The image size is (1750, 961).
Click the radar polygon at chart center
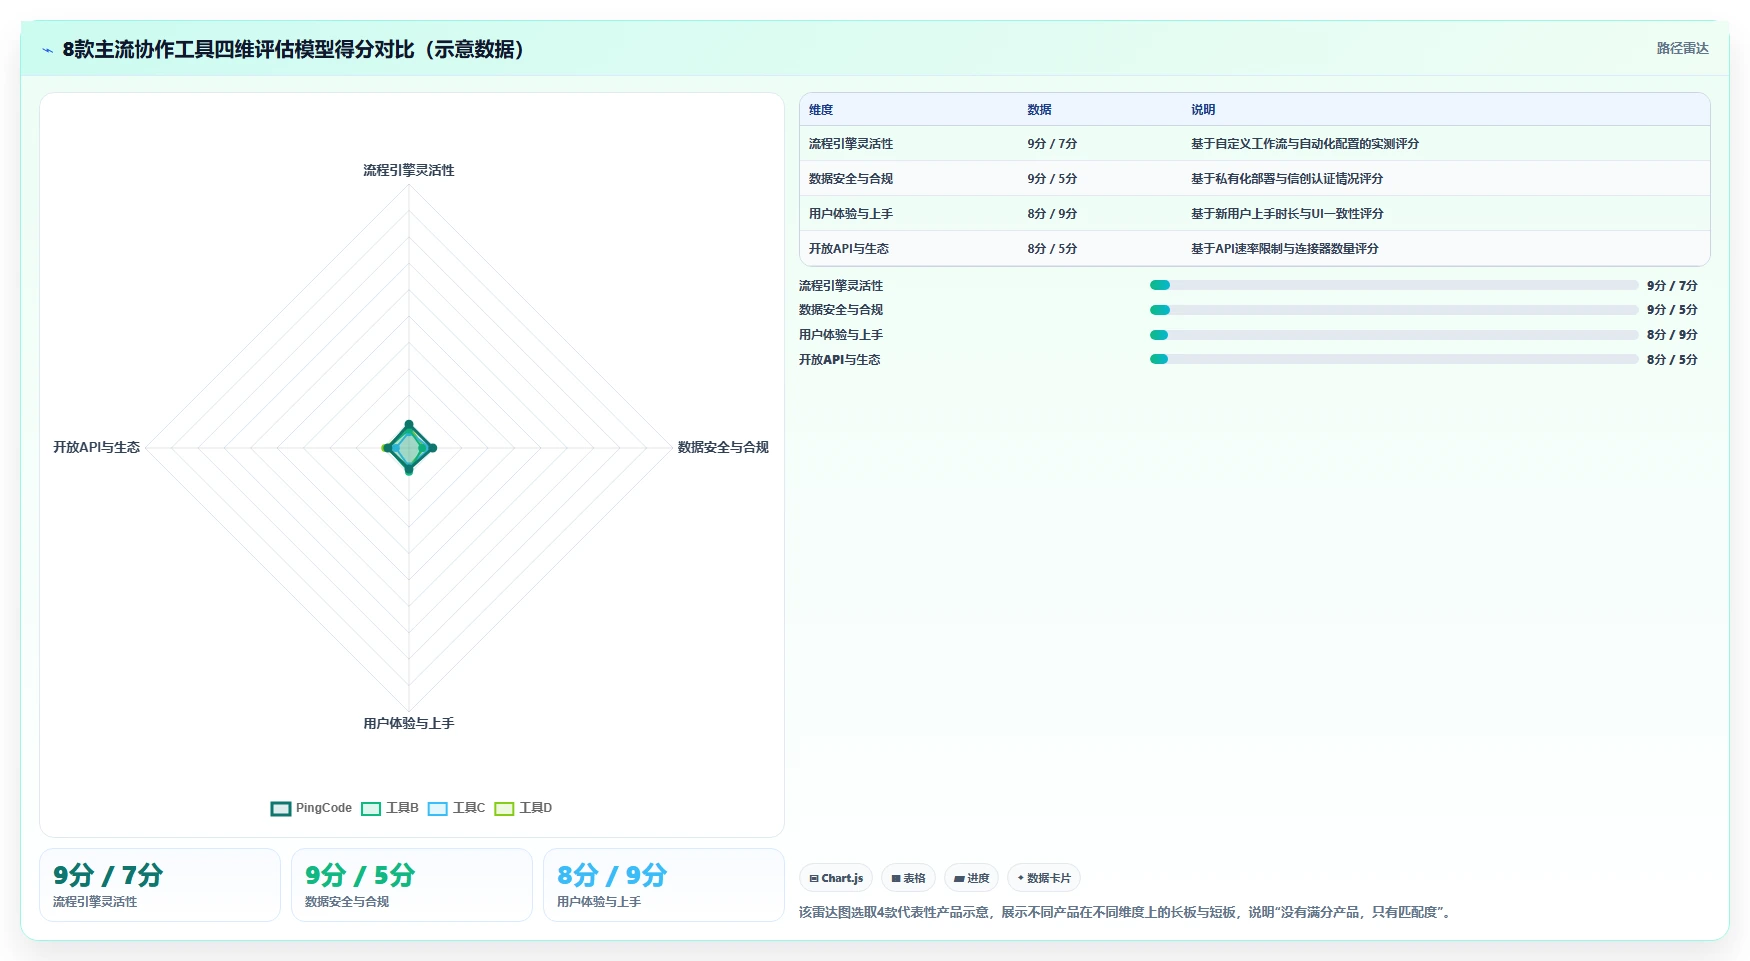tap(409, 447)
